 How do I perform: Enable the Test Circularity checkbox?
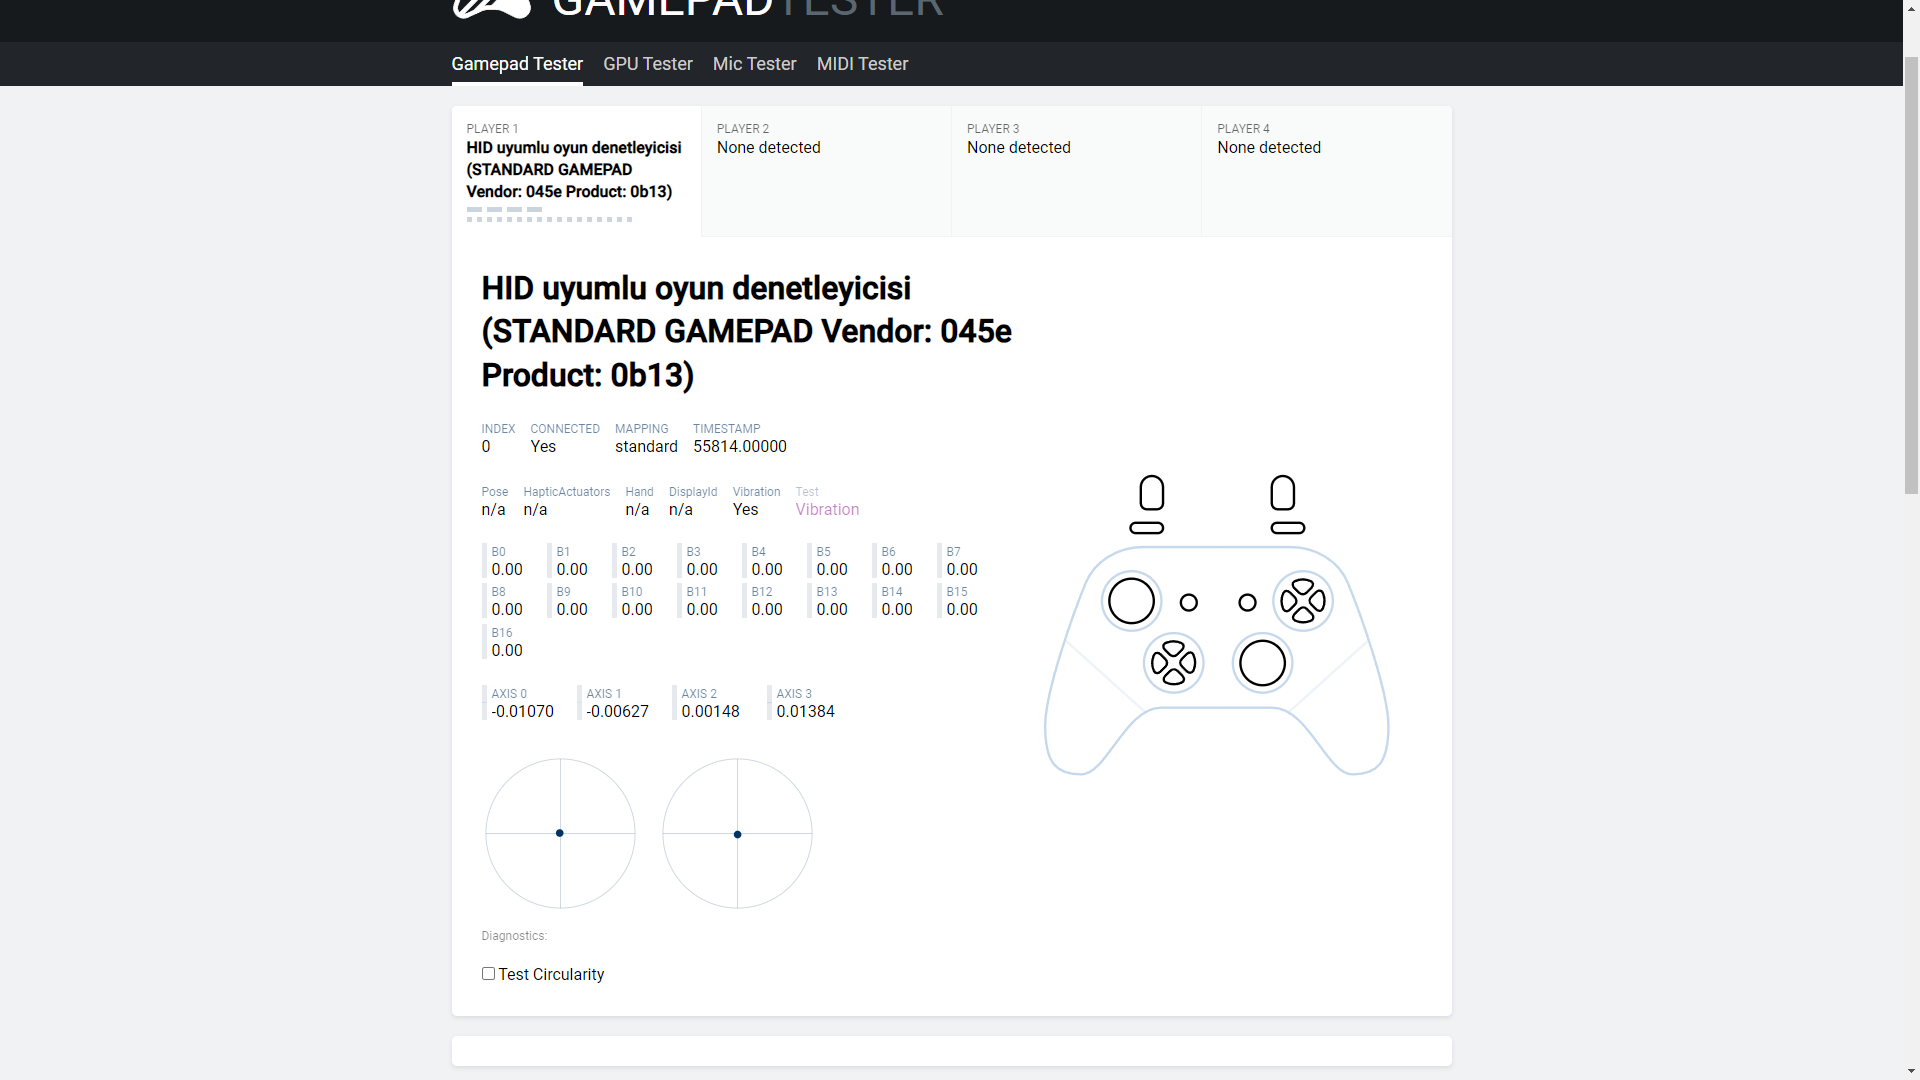click(x=488, y=973)
